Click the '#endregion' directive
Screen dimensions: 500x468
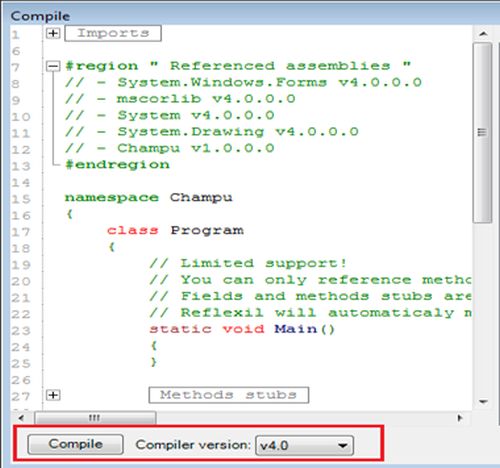[x=117, y=165]
